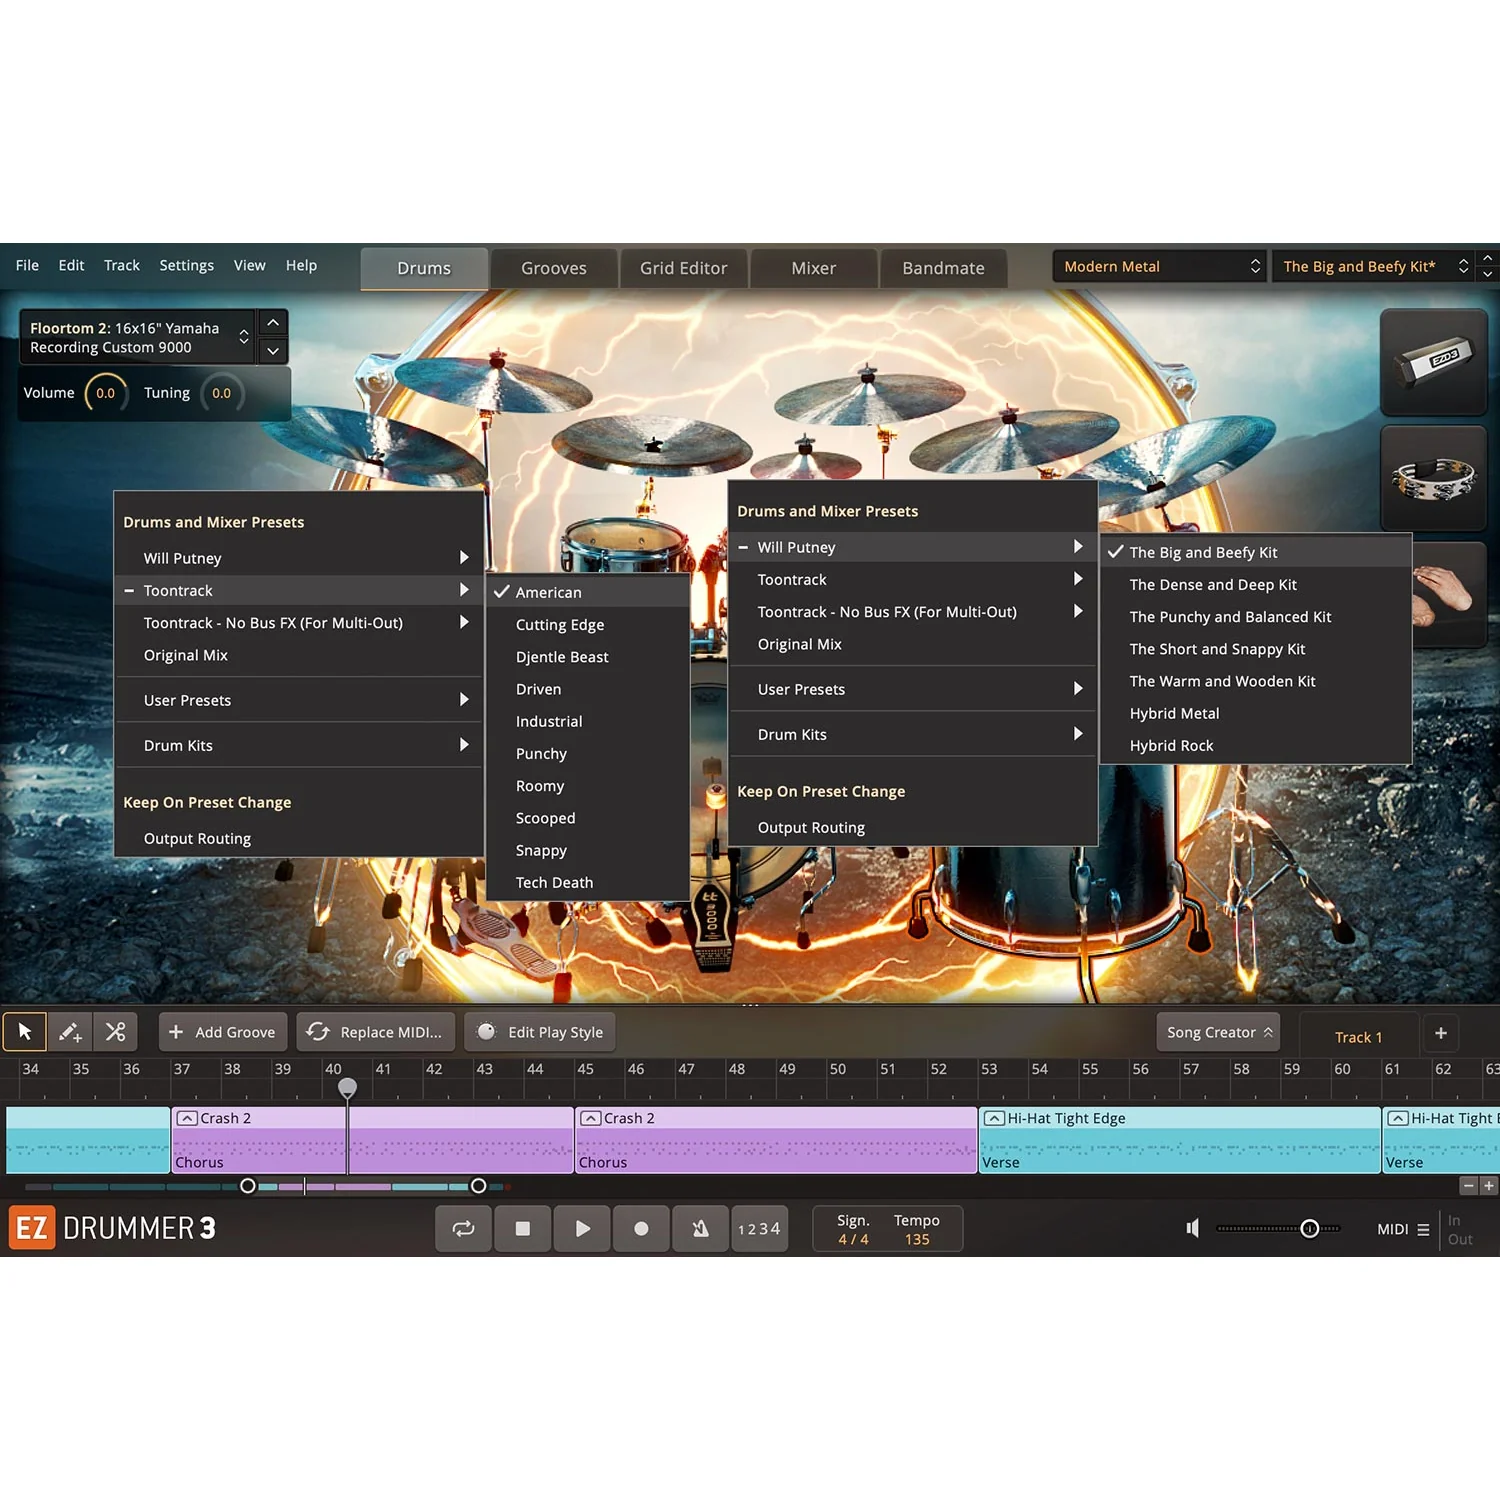Image resolution: width=1500 pixels, height=1500 pixels.
Task: Switch to previous instrument with up arrow
Action: pyautogui.click(x=273, y=323)
